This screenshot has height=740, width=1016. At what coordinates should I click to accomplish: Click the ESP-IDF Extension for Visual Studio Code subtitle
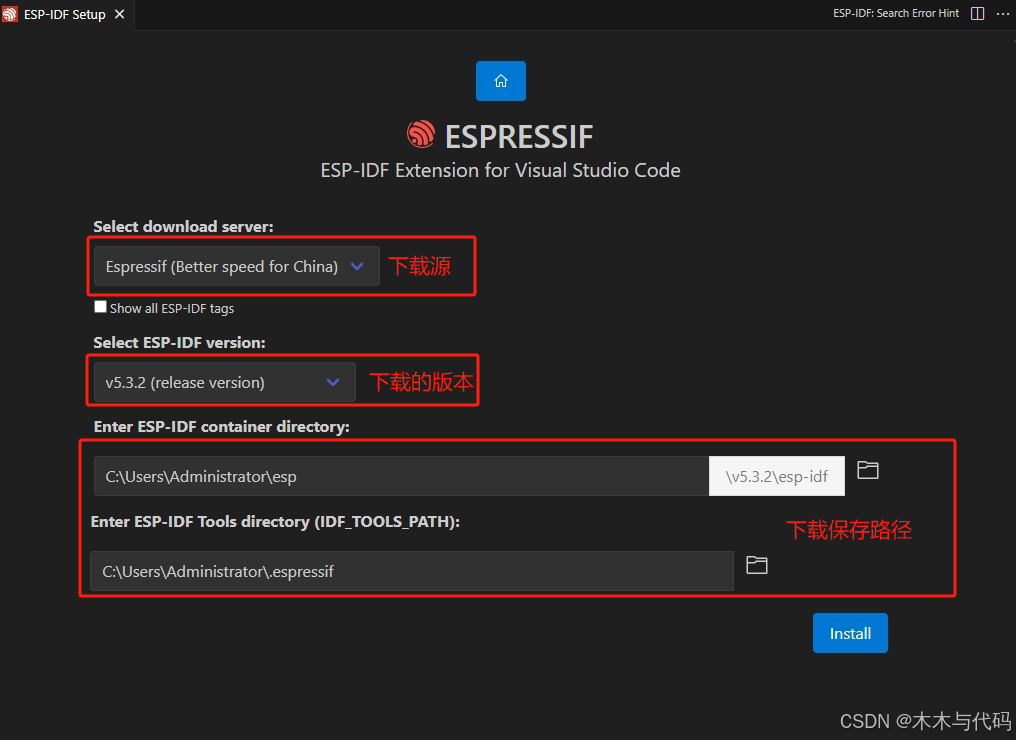pyautogui.click(x=500, y=170)
